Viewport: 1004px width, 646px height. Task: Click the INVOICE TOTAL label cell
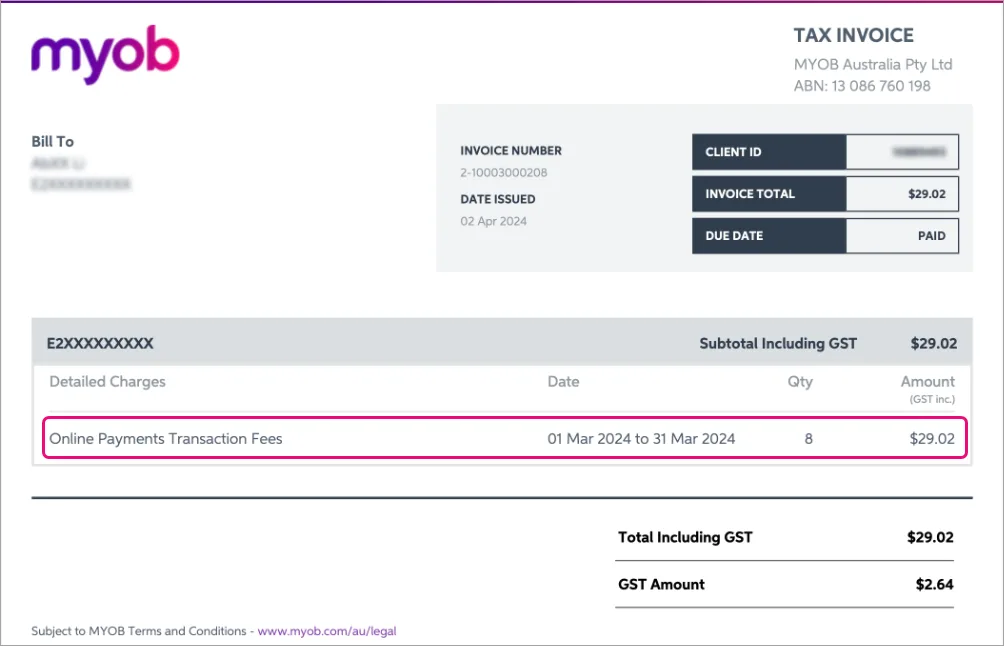(x=769, y=194)
